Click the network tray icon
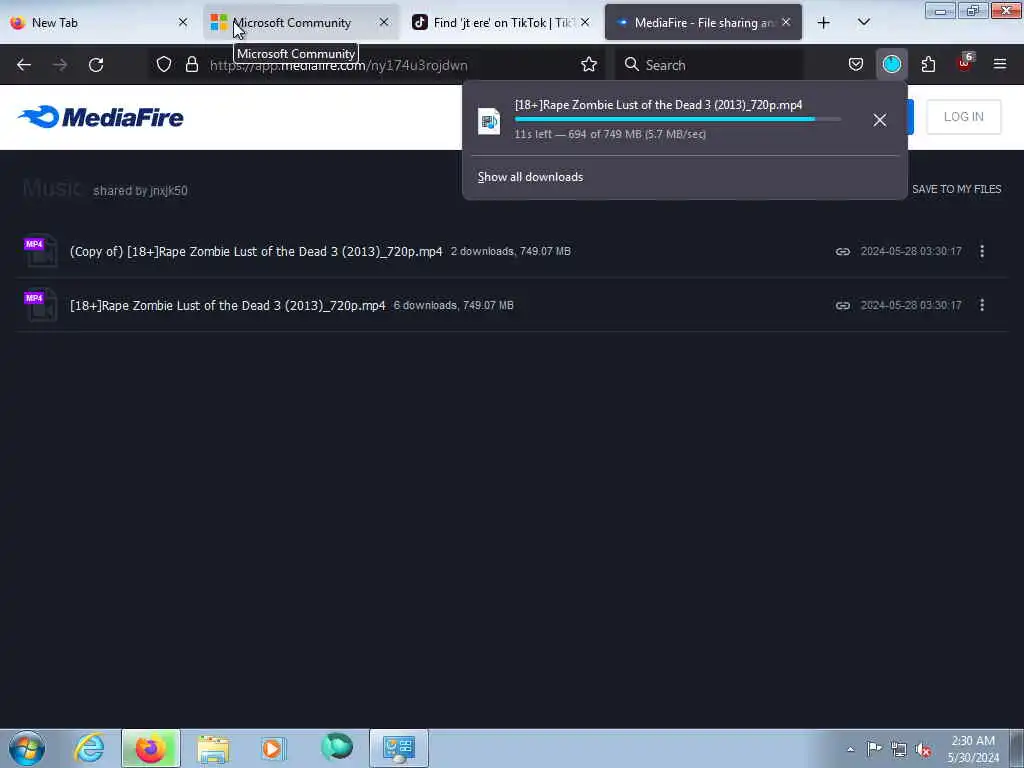The image size is (1024, 768). point(899,750)
